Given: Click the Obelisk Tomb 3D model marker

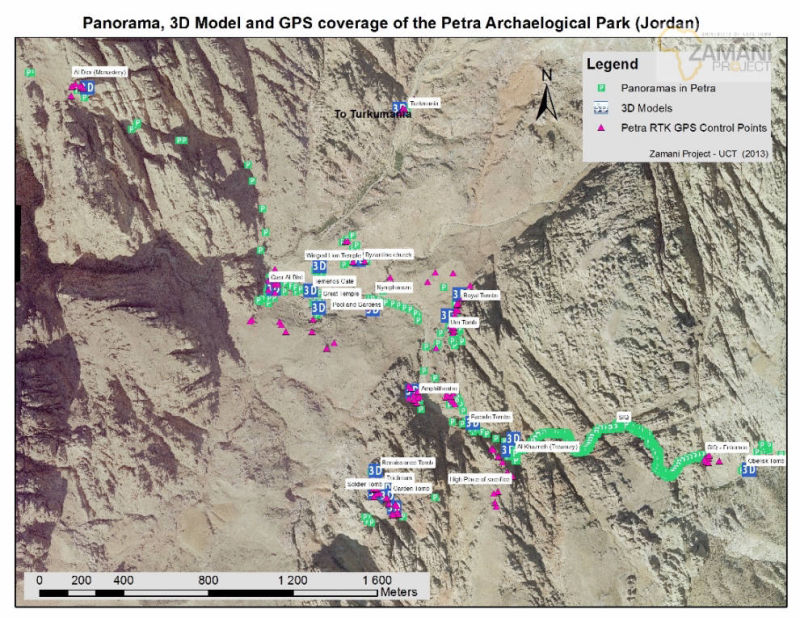Looking at the screenshot, I should [750, 471].
